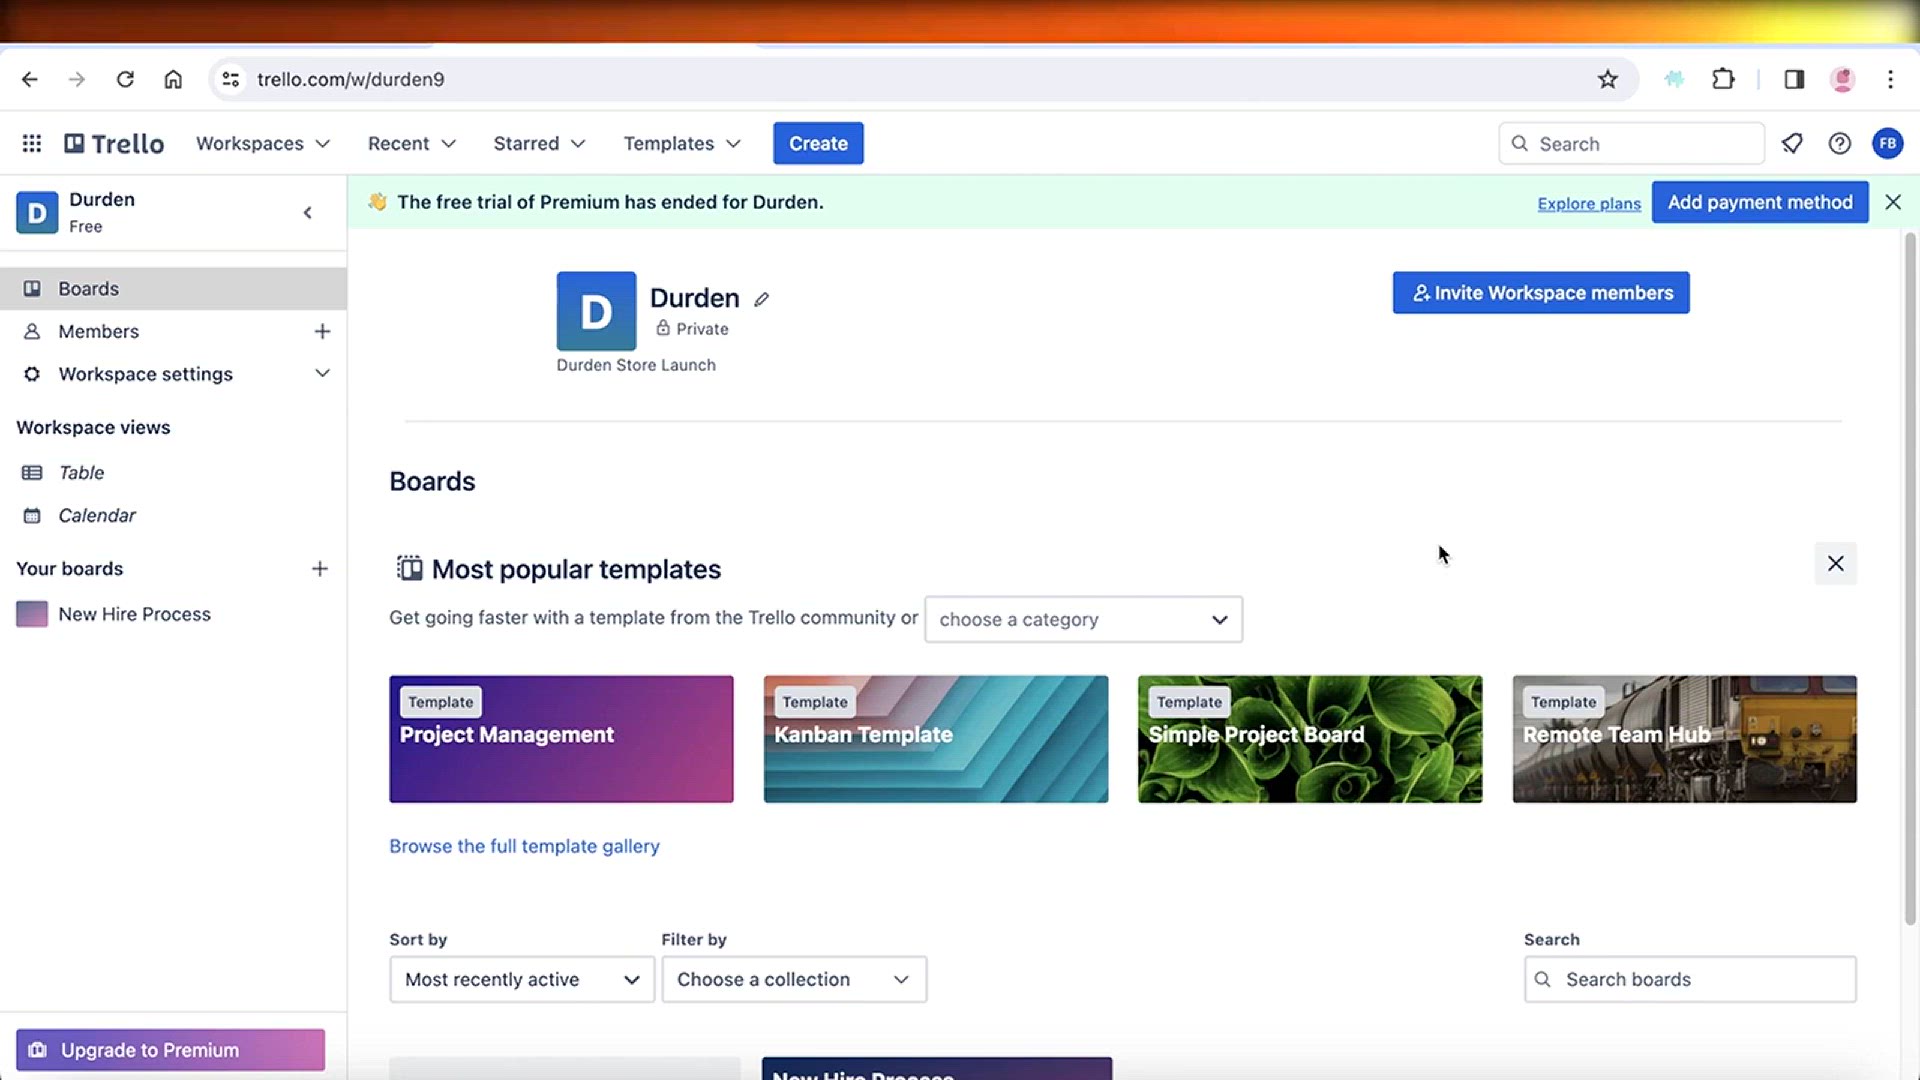Open the Trello app switcher grid
Viewport: 1920px width, 1080px height.
coord(32,143)
